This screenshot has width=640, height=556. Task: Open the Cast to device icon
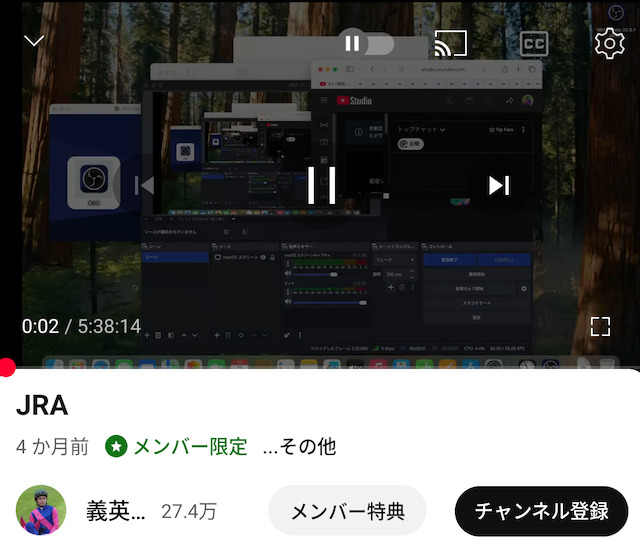(451, 43)
